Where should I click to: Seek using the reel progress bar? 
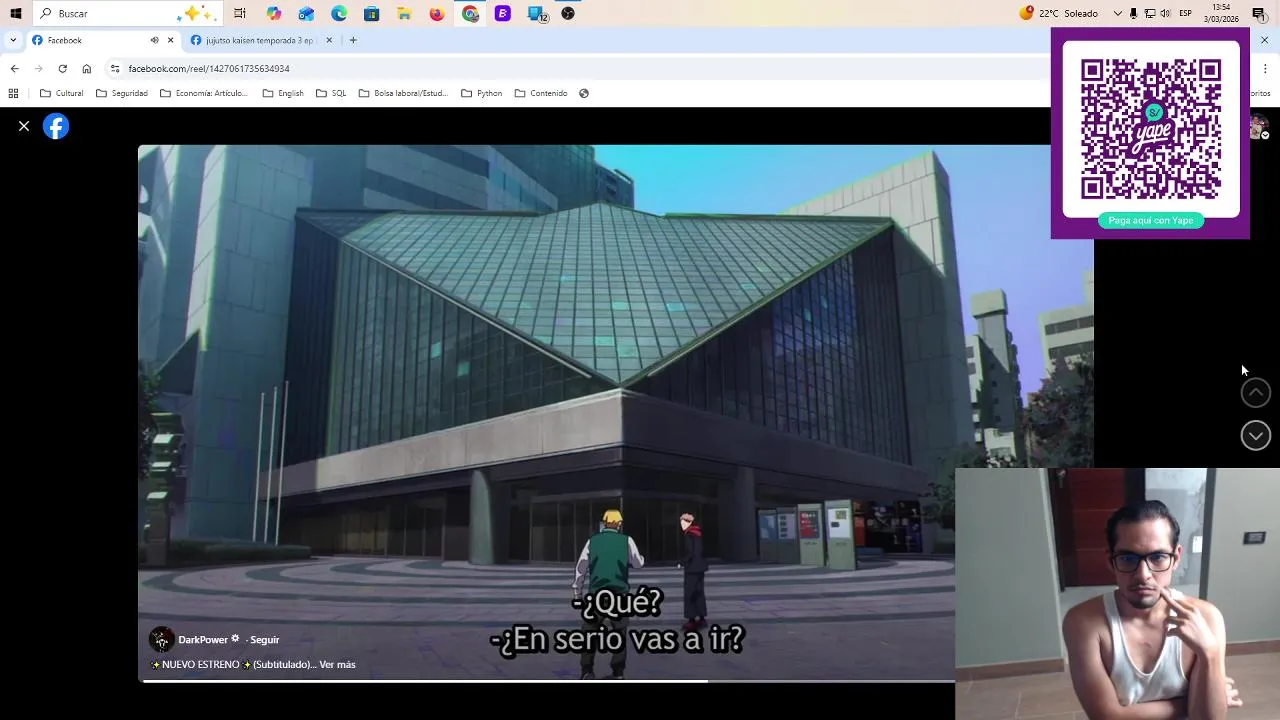[x=548, y=681]
